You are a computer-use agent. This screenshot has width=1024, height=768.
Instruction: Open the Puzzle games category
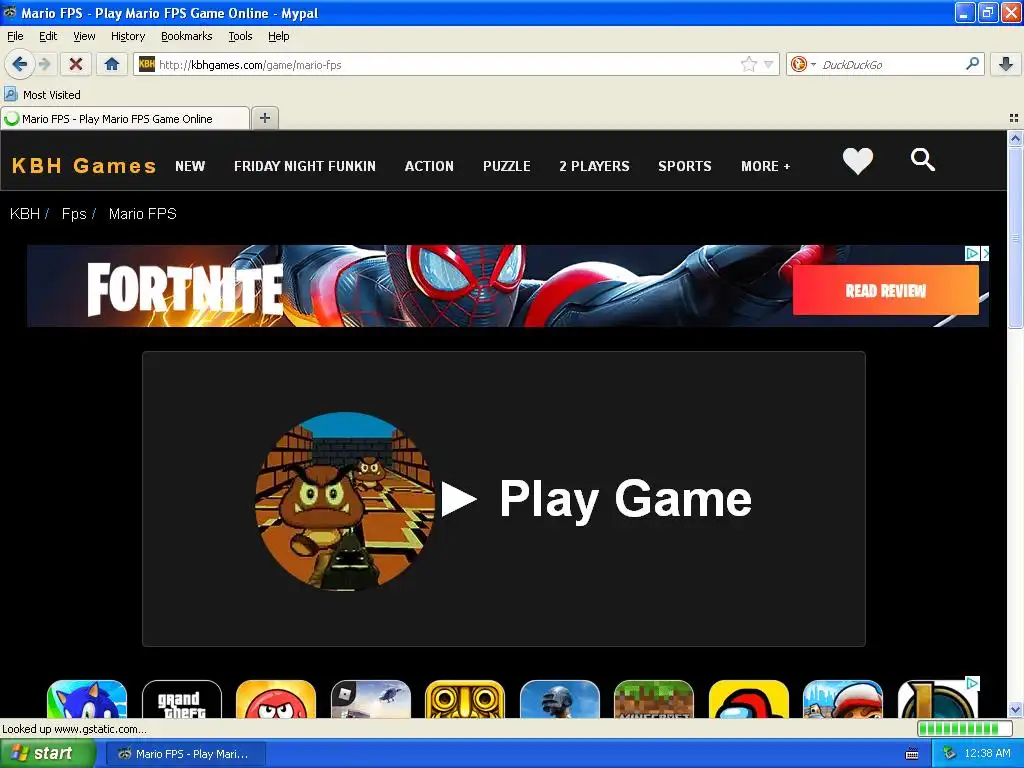[507, 166]
